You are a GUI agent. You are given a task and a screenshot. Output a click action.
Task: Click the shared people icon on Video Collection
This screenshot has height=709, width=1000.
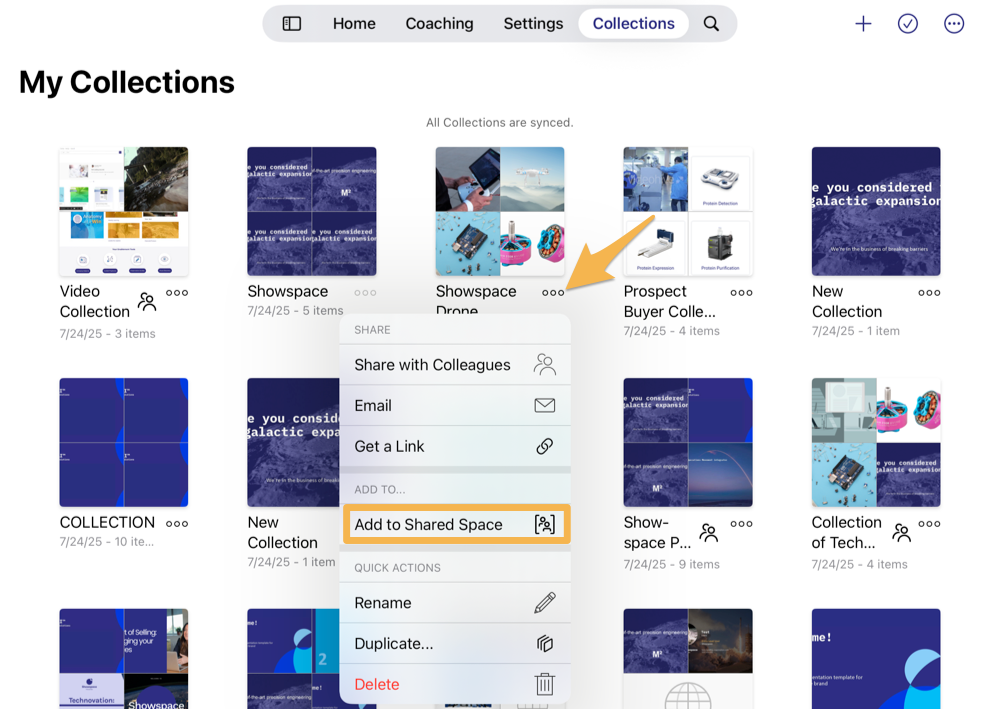tap(148, 300)
